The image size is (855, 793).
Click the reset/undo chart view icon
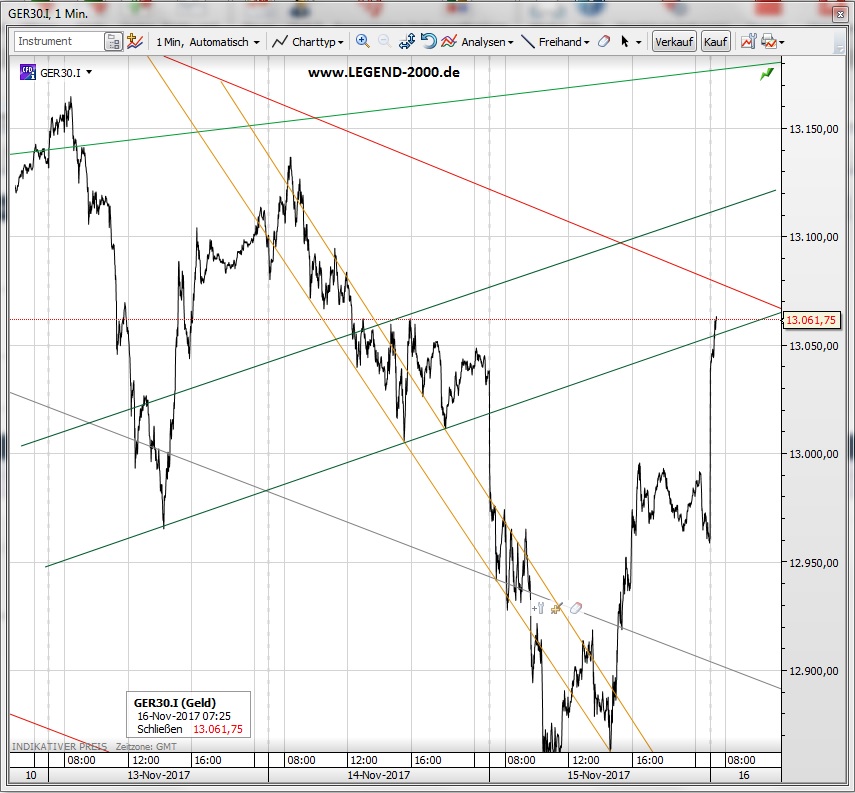tap(429, 41)
